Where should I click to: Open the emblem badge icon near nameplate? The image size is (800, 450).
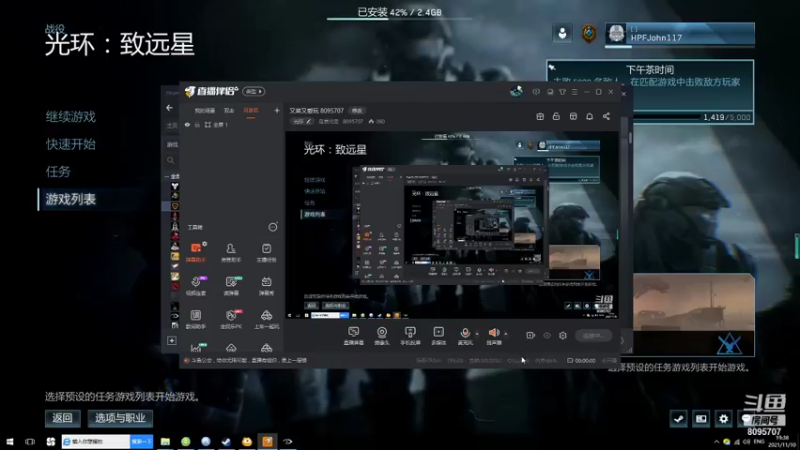[x=589, y=34]
